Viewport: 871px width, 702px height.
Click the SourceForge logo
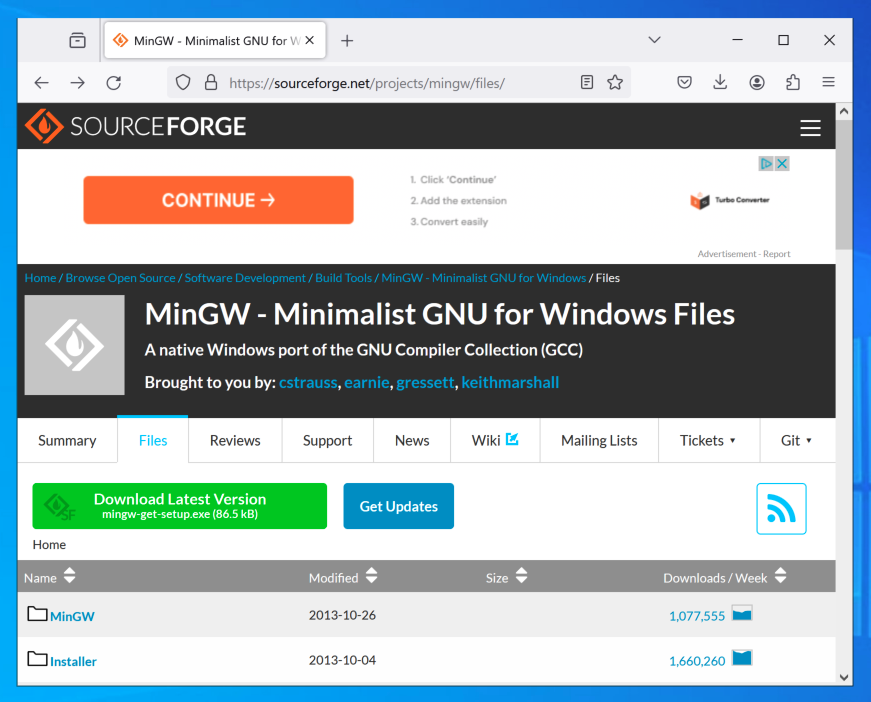[136, 126]
